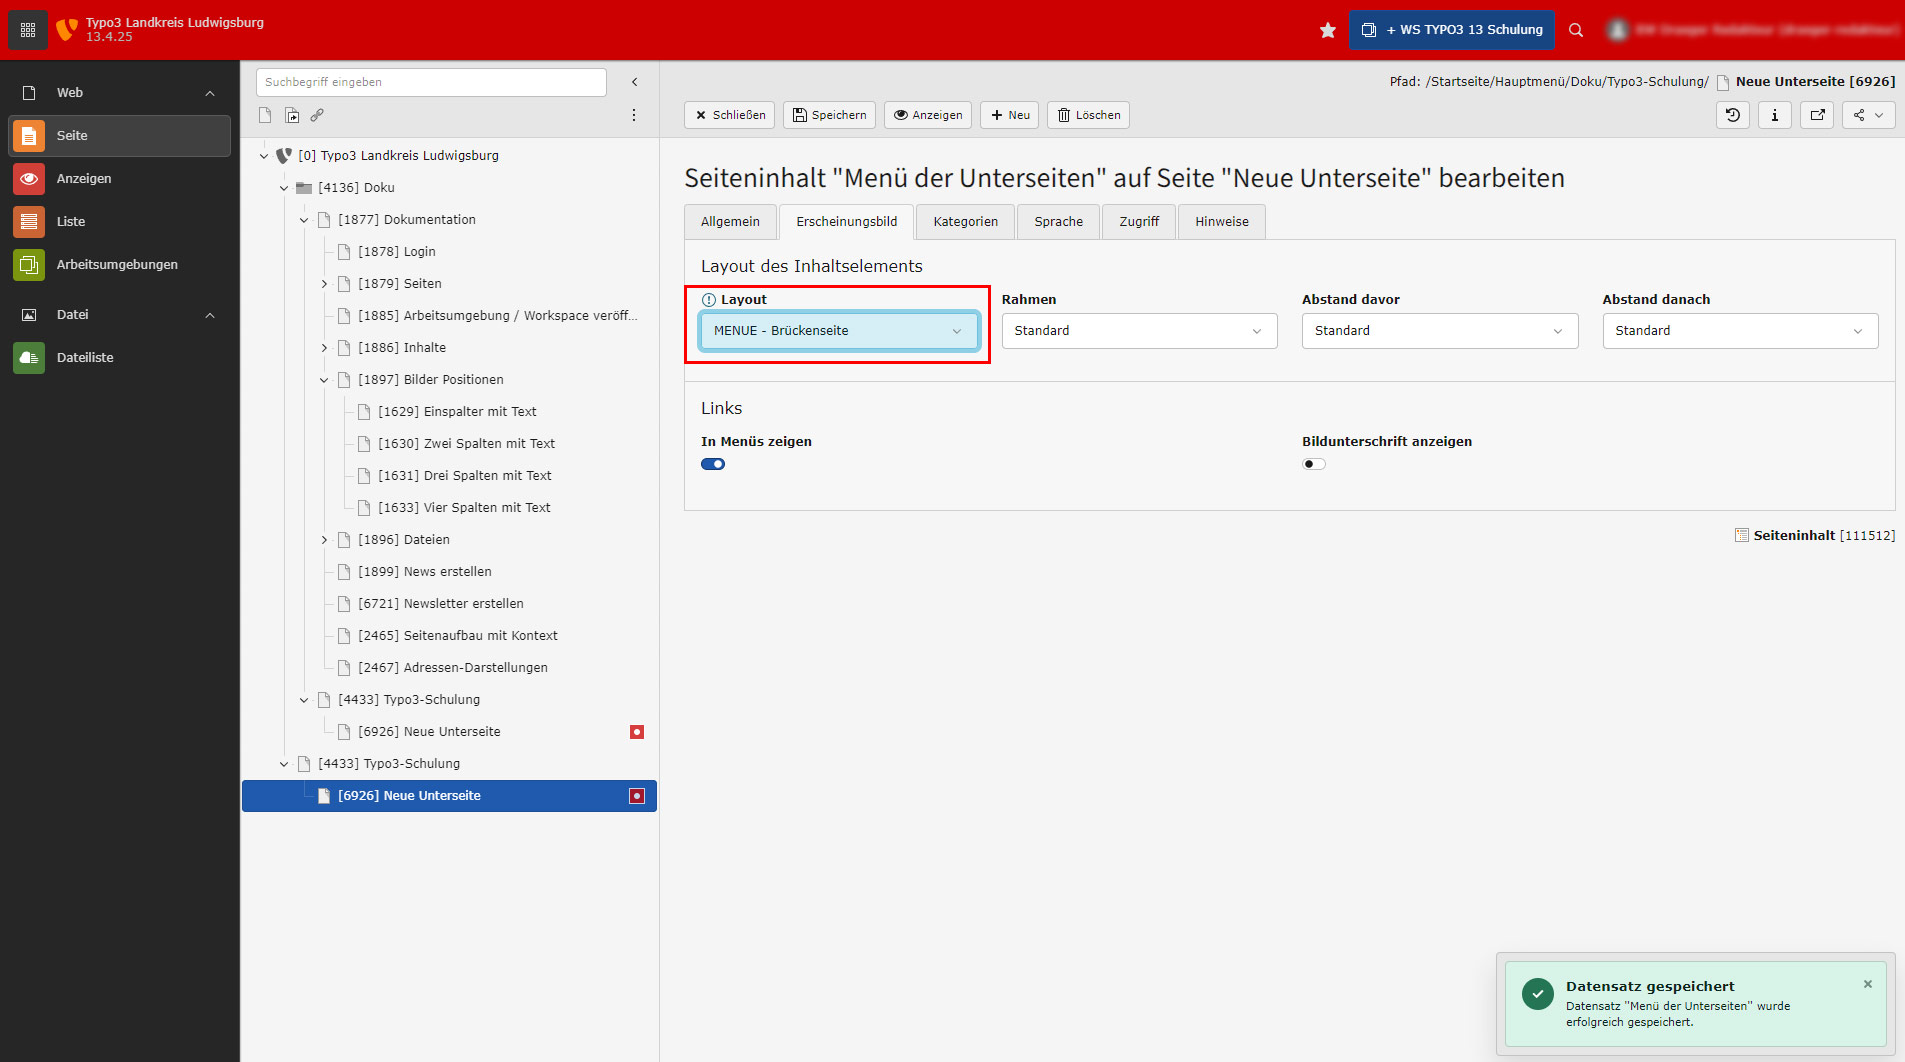The height and width of the screenshot is (1062, 1905).
Task: Collapse the Web module group
Action: pos(210,93)
